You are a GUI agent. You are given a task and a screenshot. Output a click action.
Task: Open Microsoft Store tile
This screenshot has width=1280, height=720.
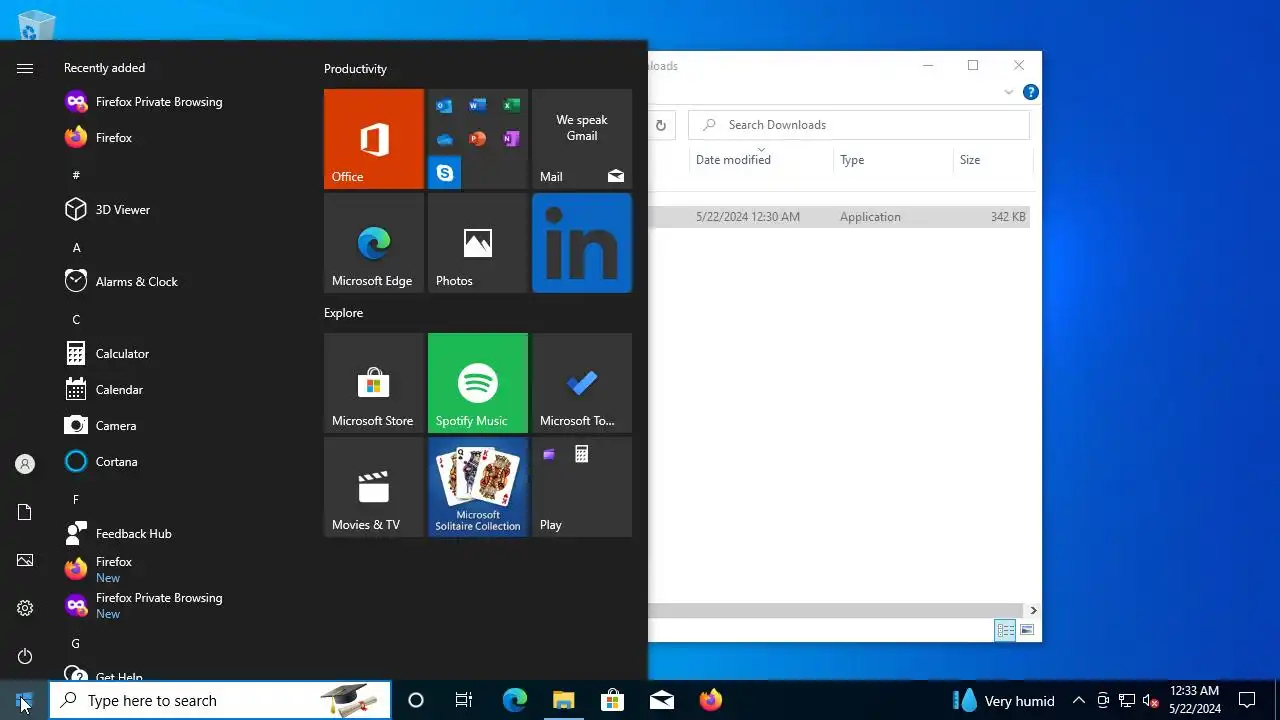(x=374, y=383)
